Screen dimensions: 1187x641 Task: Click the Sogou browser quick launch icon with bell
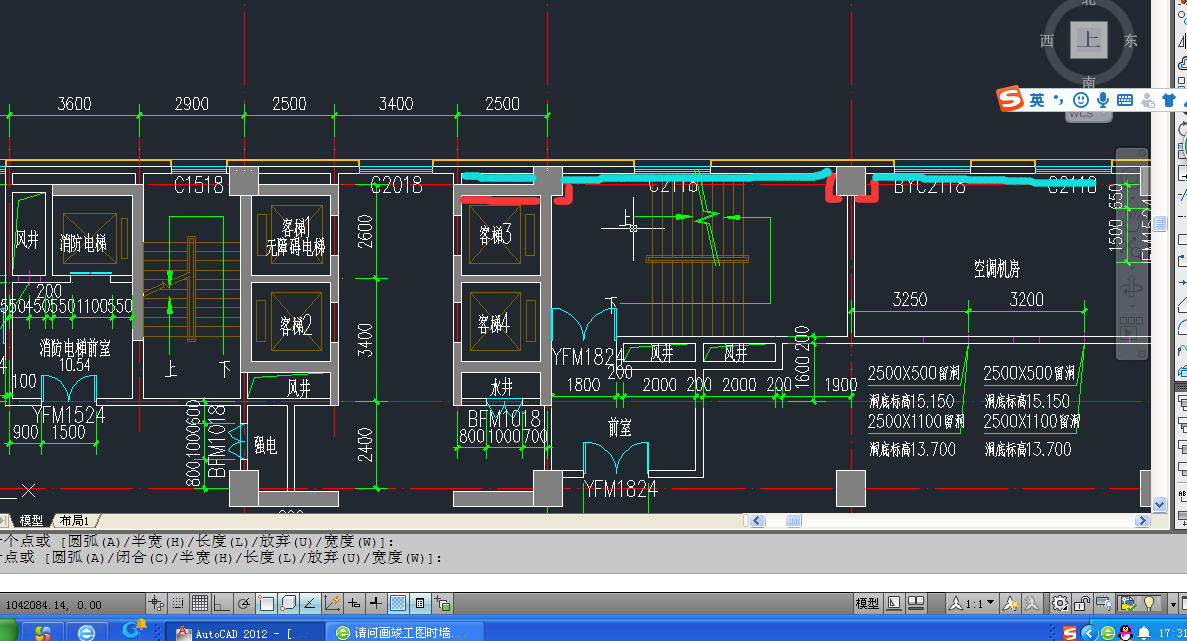click(133, 630)
